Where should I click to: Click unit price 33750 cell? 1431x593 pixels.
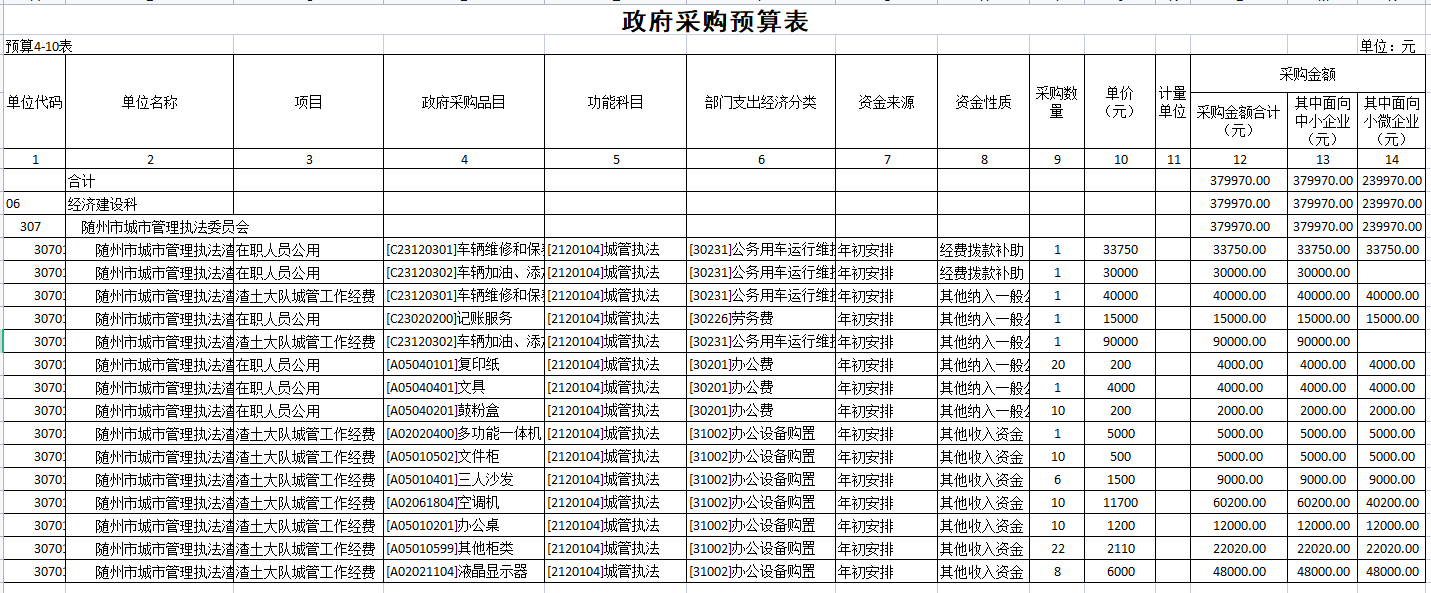pyautogui.click(x=1120, y=250)
